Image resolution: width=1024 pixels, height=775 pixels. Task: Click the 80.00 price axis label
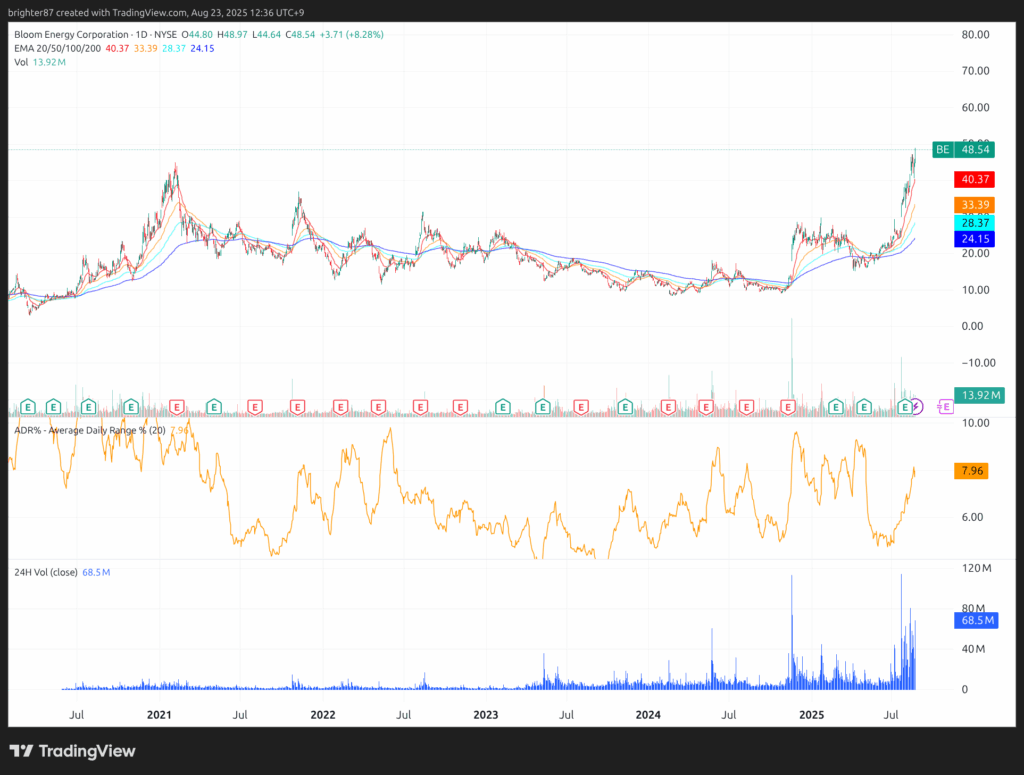[x=975, y=35]
